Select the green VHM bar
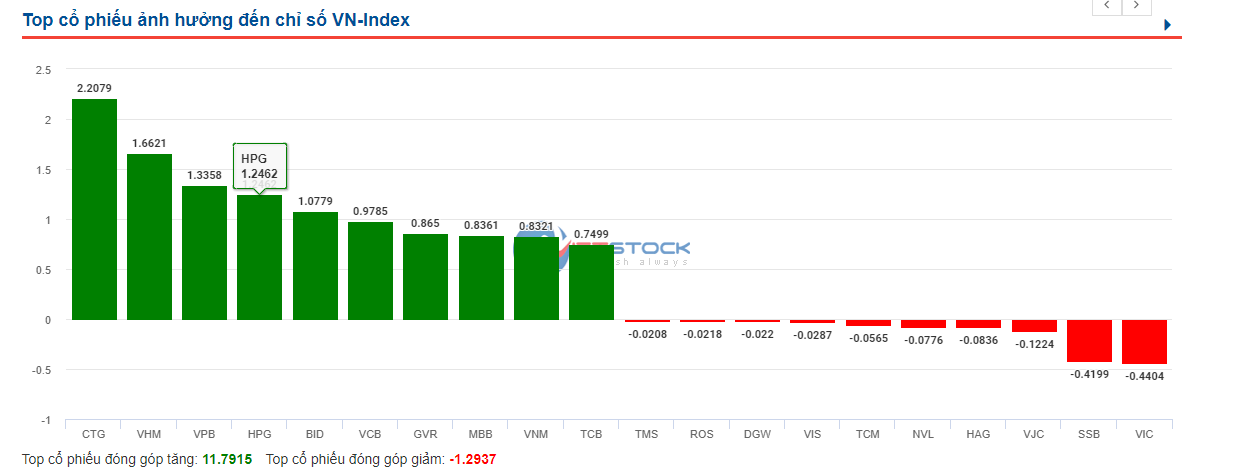 click(x=149, y=237)
